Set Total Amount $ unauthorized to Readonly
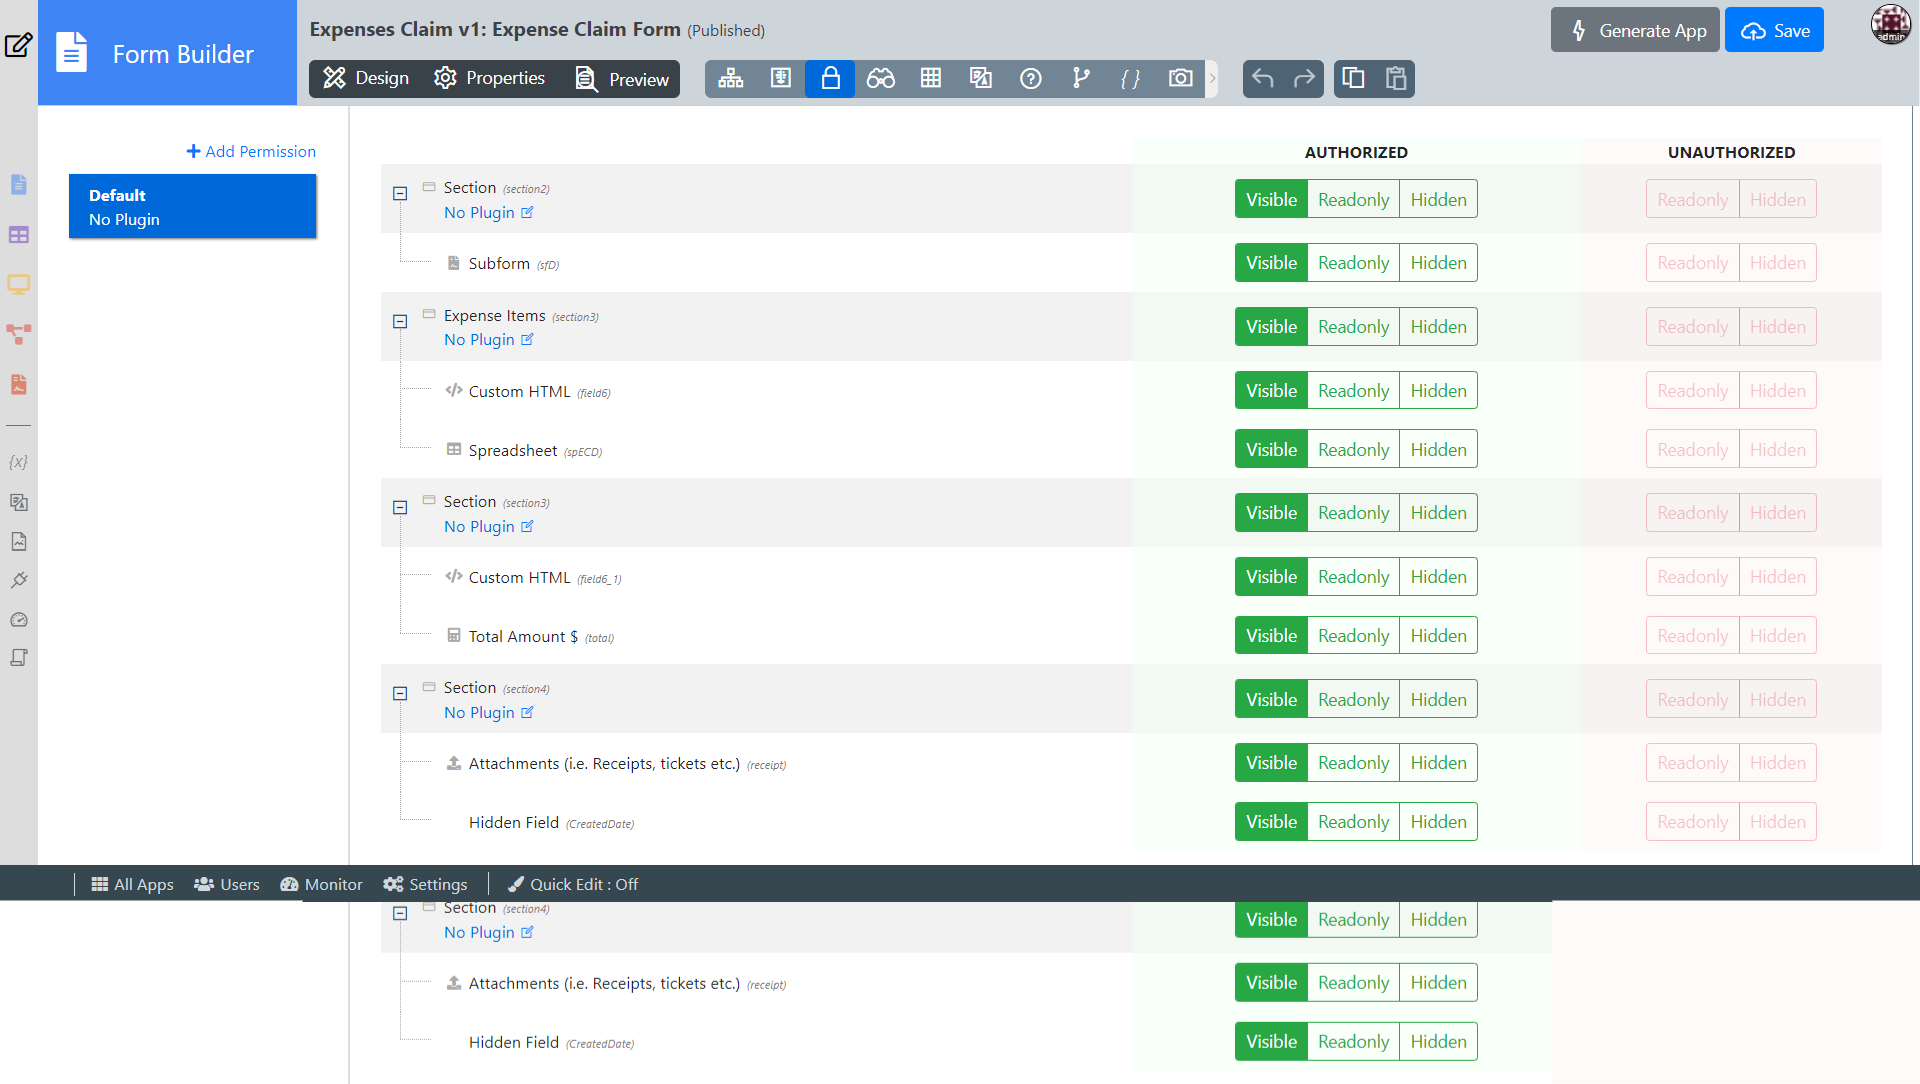Screen dimensions: 1920x1084 (x=1692, y=636)
